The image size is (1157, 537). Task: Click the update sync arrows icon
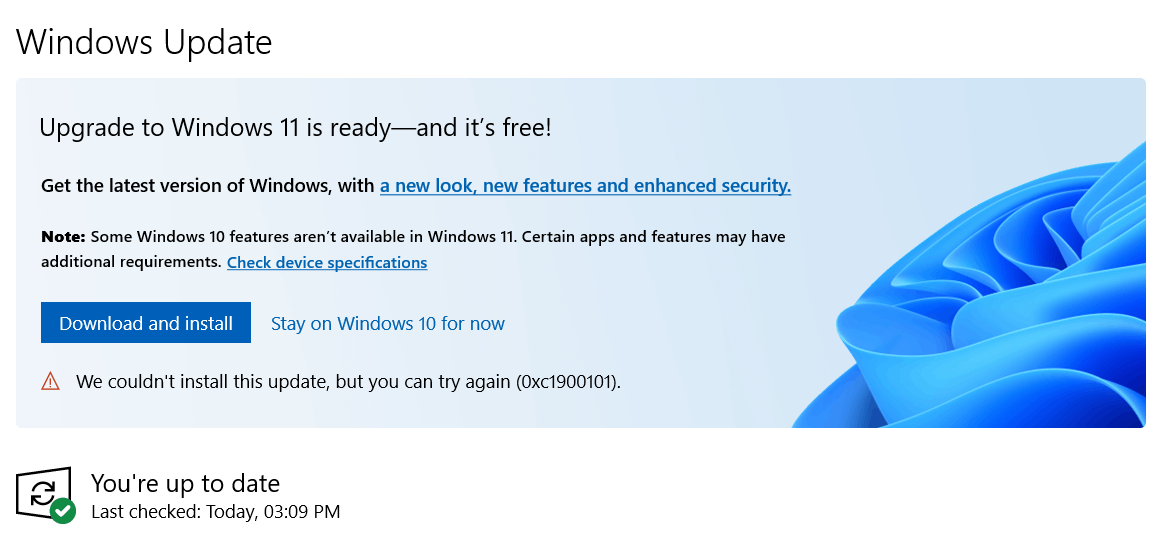click(44, 491)
